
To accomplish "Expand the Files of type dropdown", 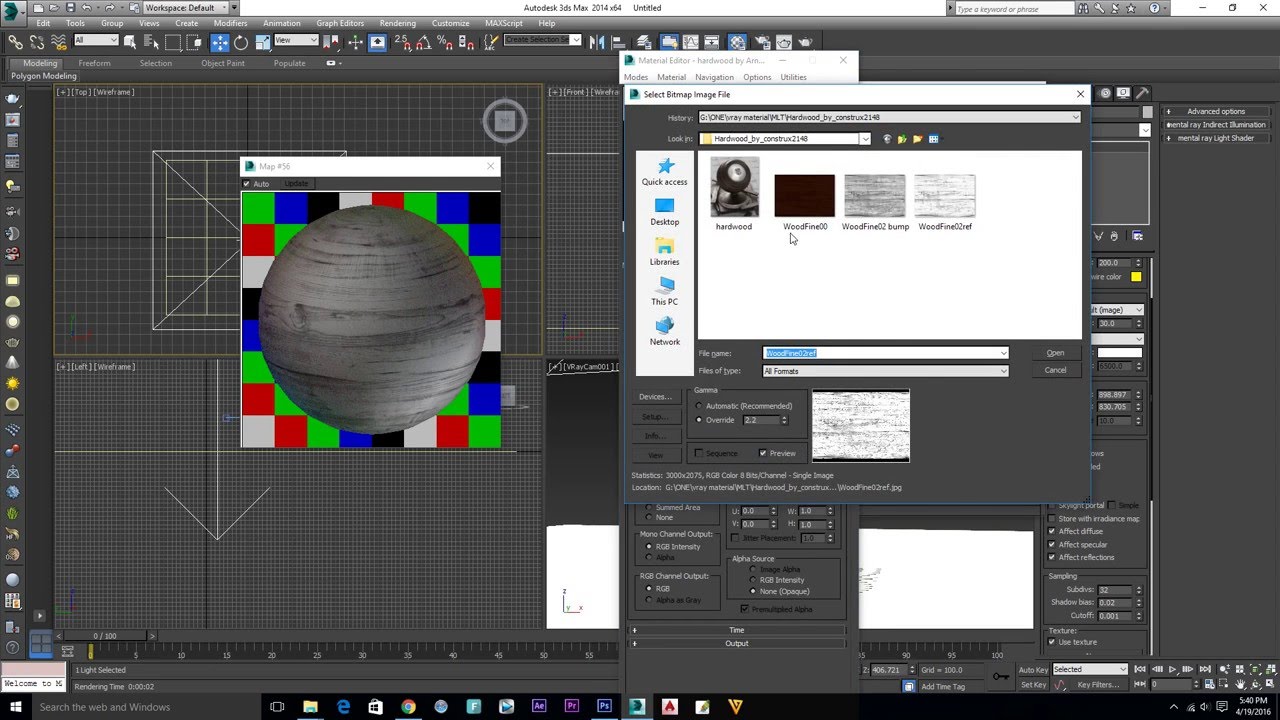I will coord(1003,371).
